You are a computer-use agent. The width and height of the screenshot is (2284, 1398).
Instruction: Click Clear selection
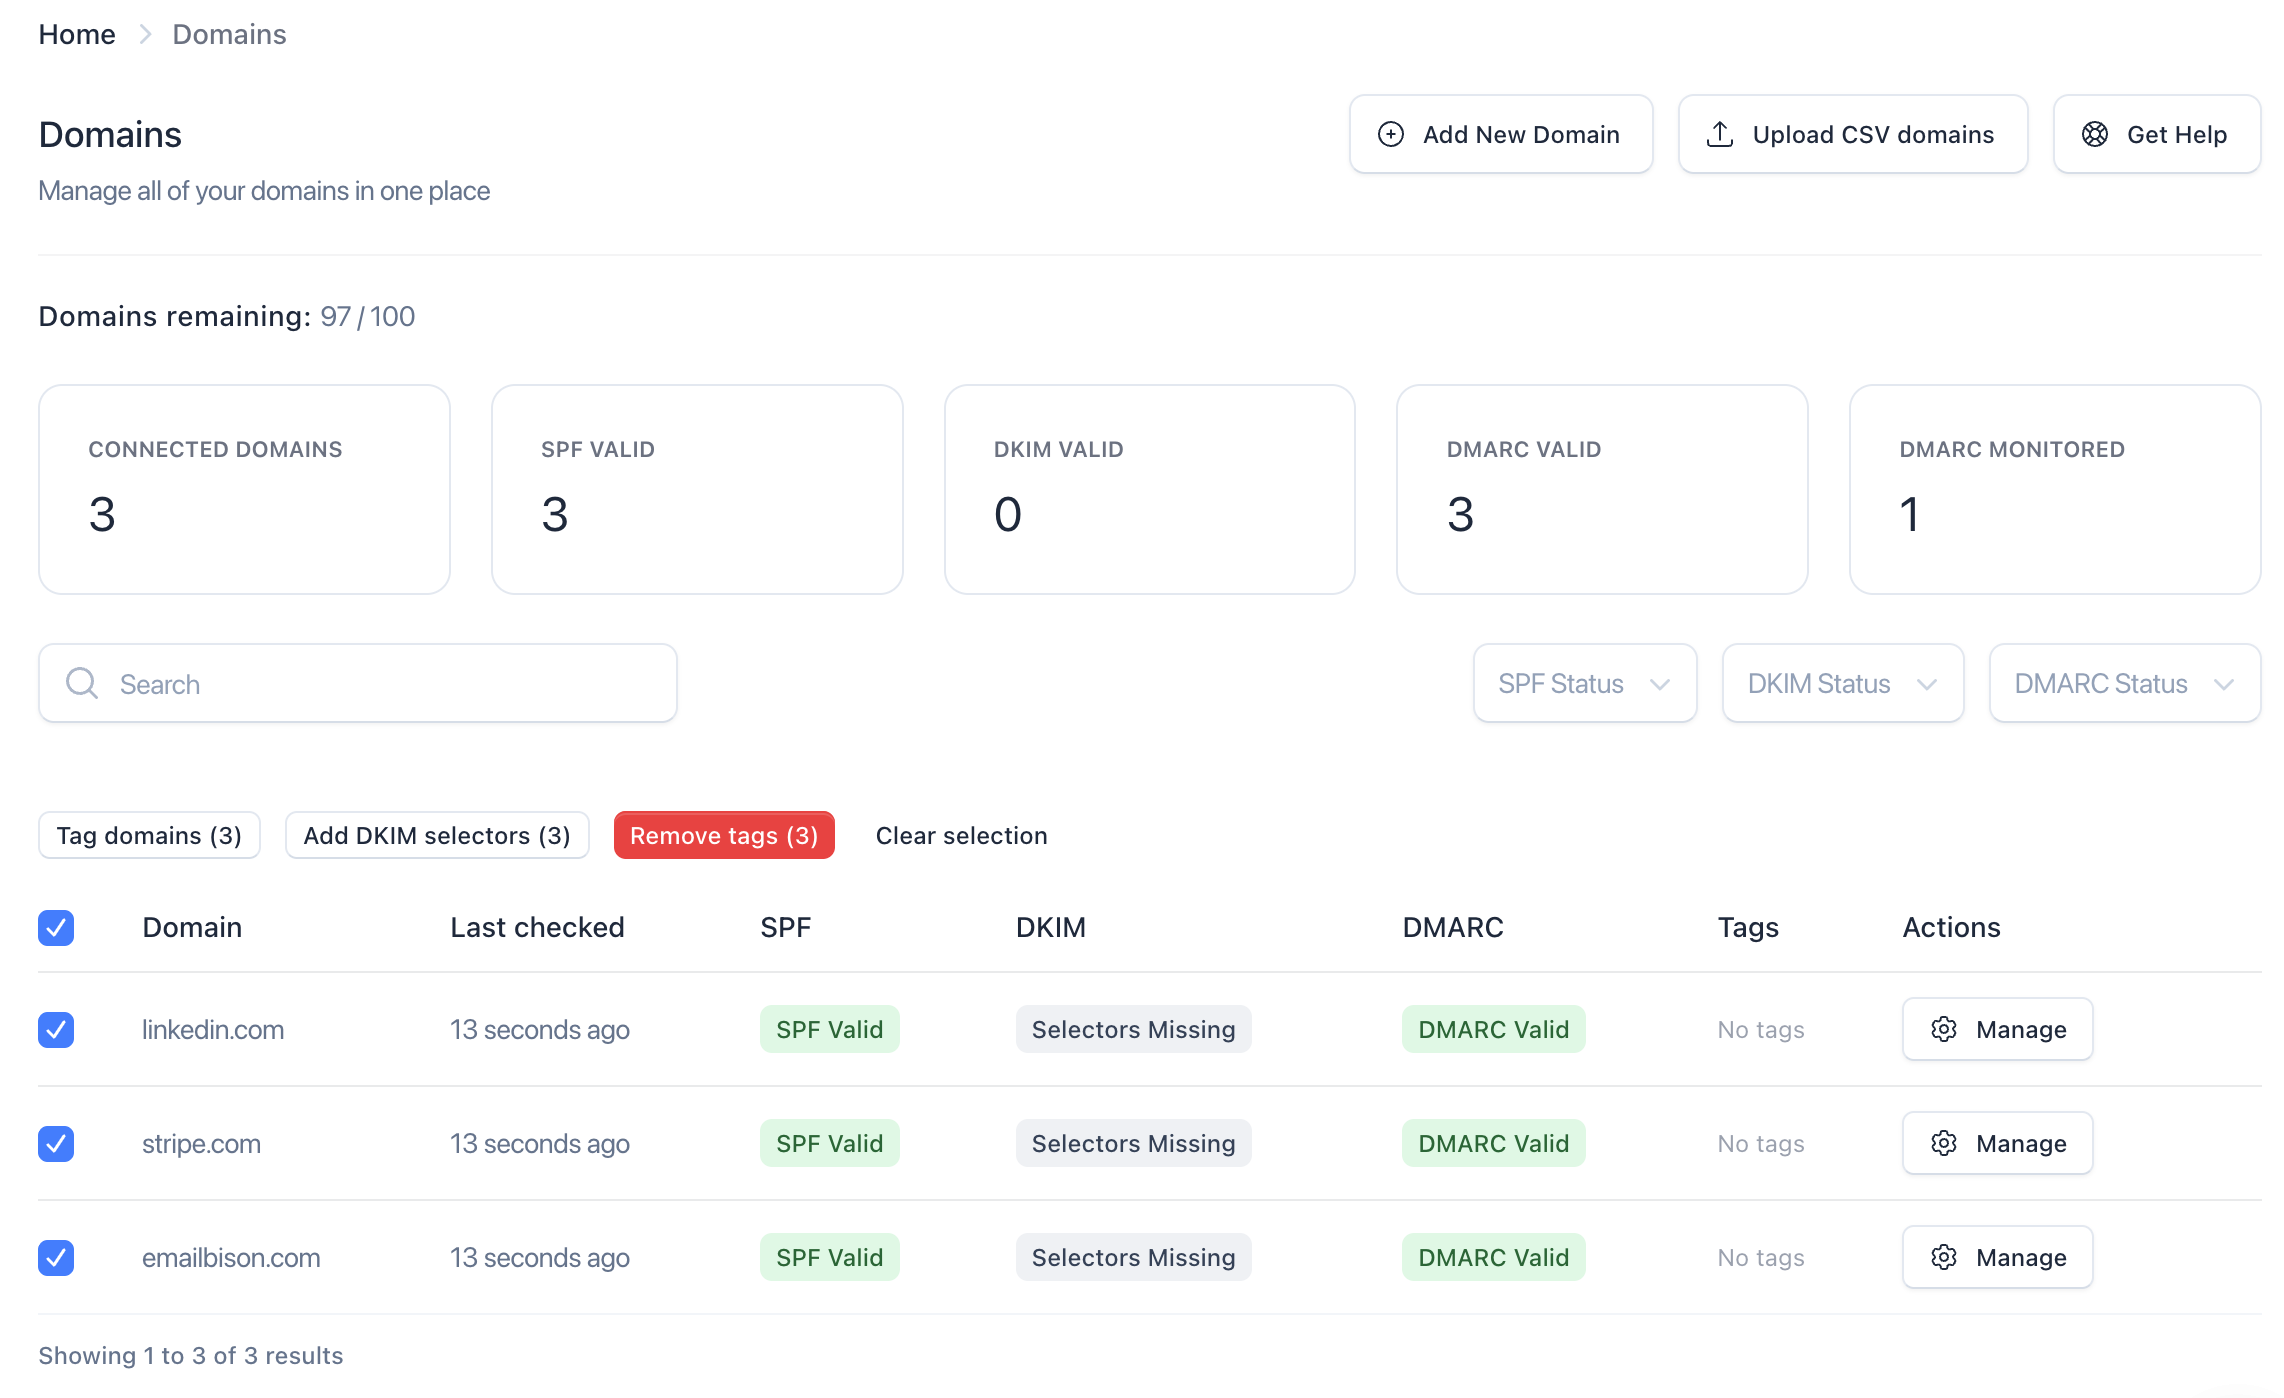click(x=961, y=836)
